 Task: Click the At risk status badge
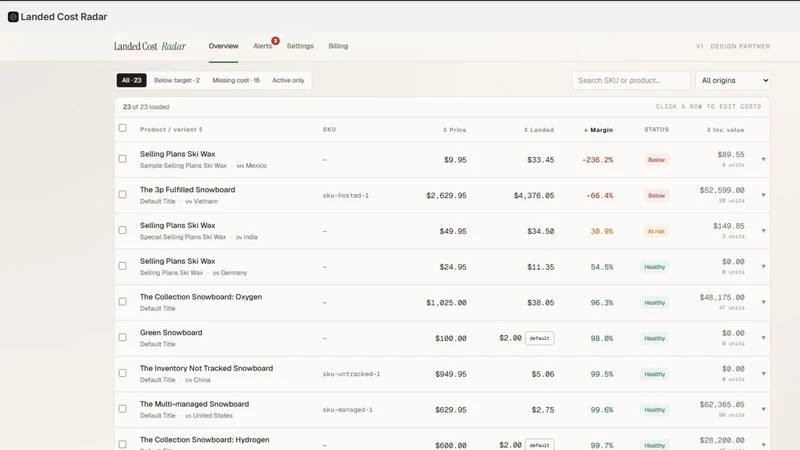coord(656,231)
